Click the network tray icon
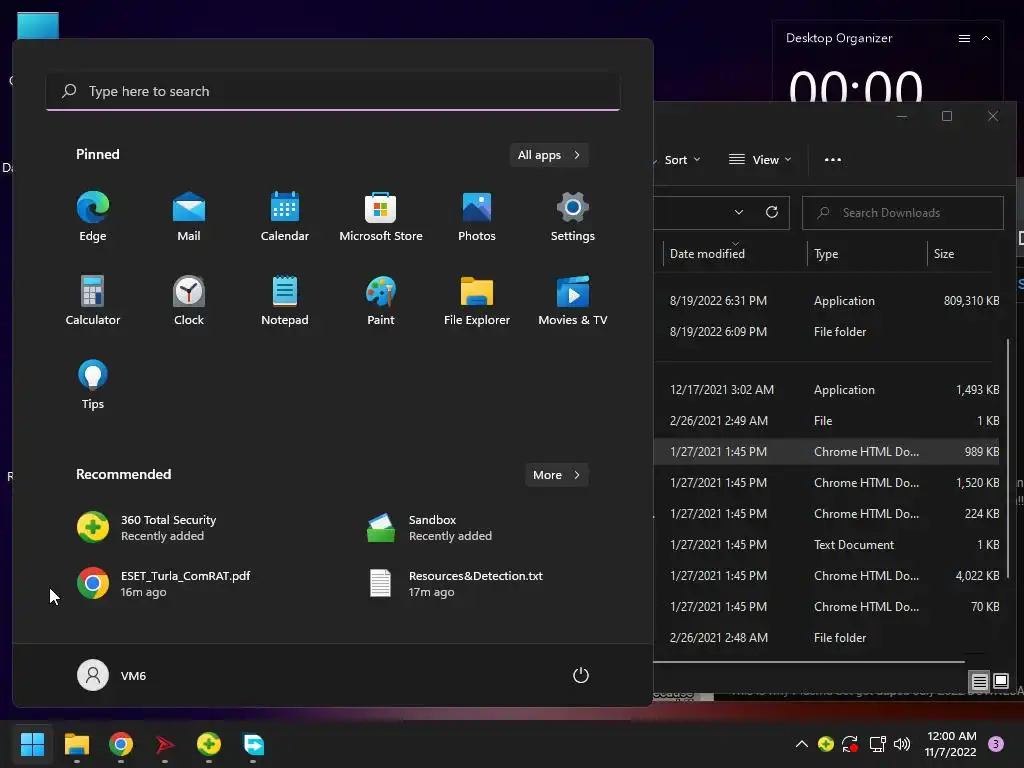 877,744
